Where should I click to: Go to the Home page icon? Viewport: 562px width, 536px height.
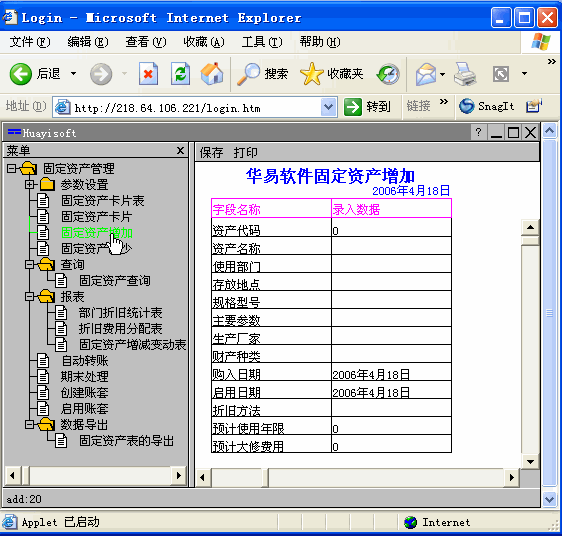(x=212, y=74)
